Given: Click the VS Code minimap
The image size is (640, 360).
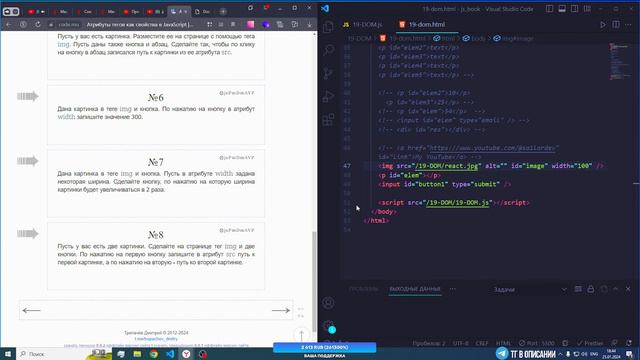Looking at the screenshot, I should tap(620, 61).
